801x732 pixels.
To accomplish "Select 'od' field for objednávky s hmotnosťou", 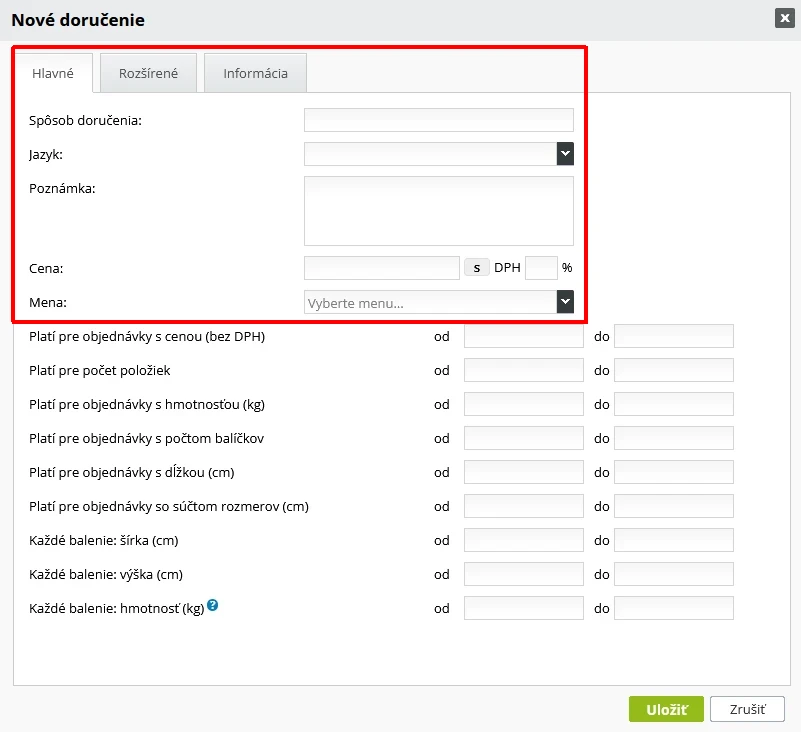I will (x=523, y=404).
